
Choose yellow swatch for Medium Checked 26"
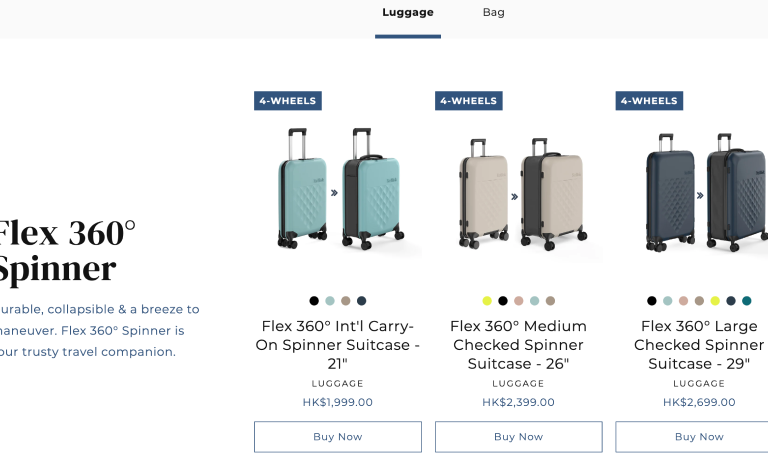point(487,301)
